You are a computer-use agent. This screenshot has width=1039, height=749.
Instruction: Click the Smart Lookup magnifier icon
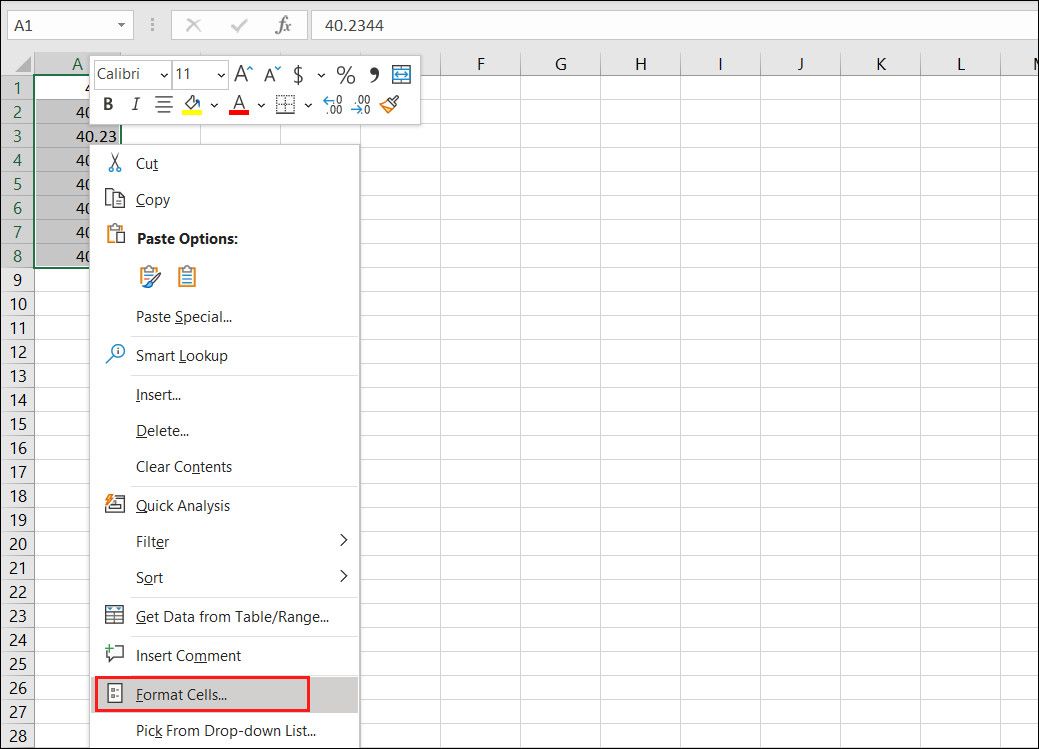pyautogui.click(x=115, y=354)
